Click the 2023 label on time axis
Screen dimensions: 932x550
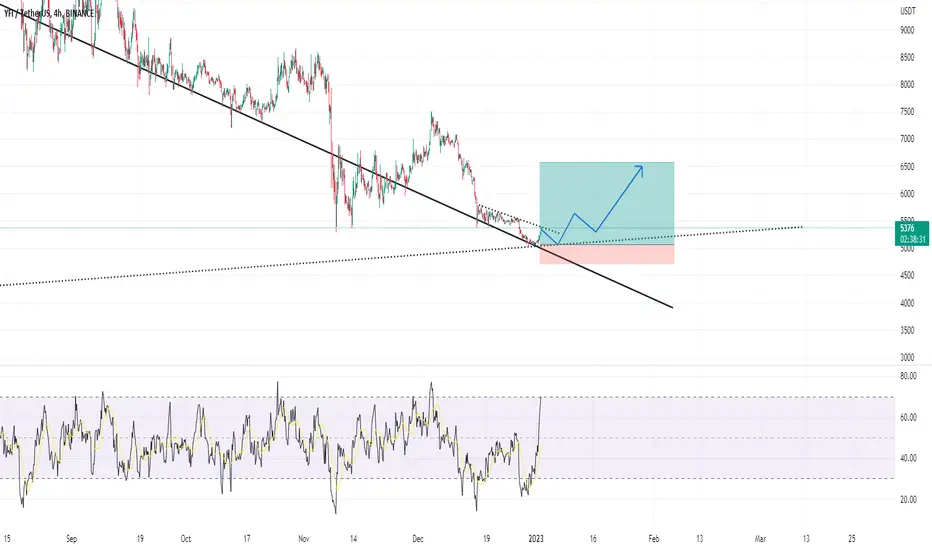coord(536,539)
